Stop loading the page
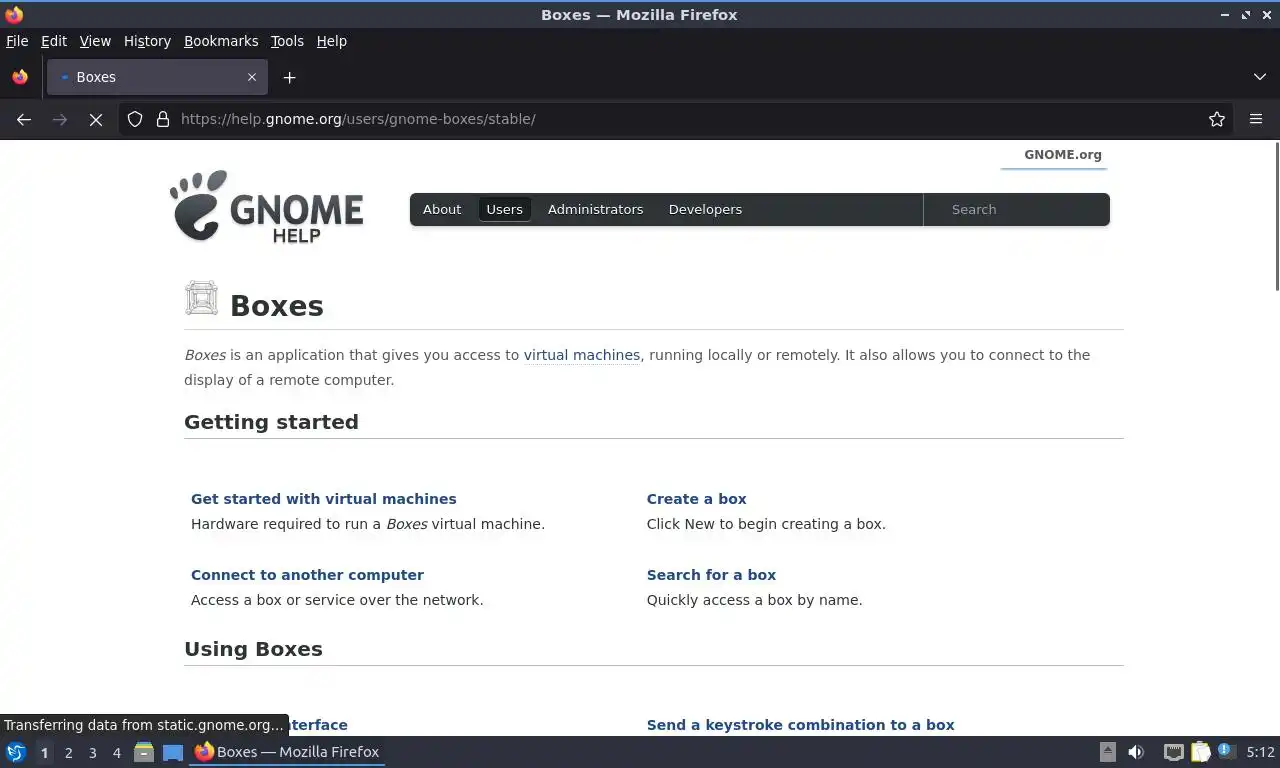The height and width of the screenshot is (768, 1280). 96,119
